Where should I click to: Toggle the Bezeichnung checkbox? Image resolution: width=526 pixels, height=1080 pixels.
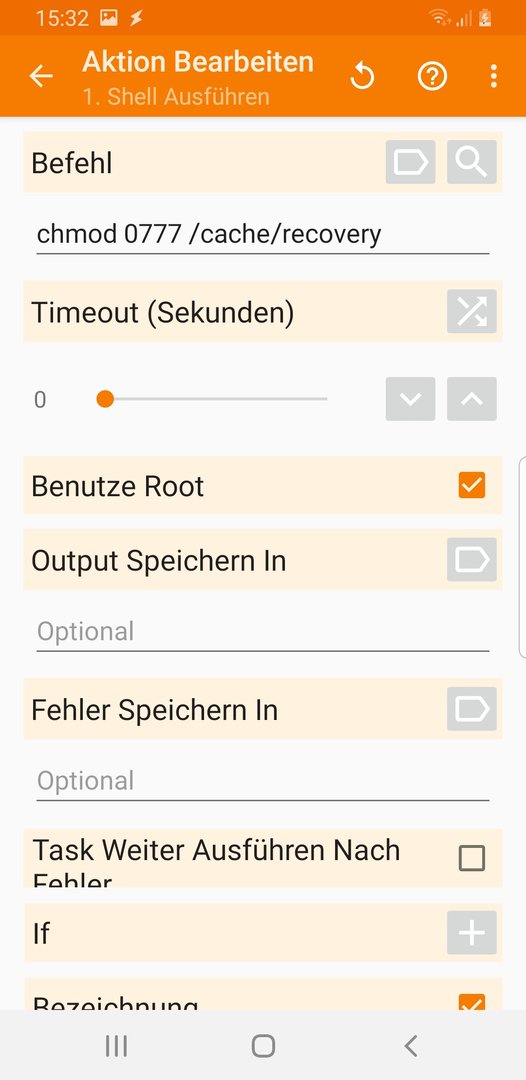pos(472,1002)
